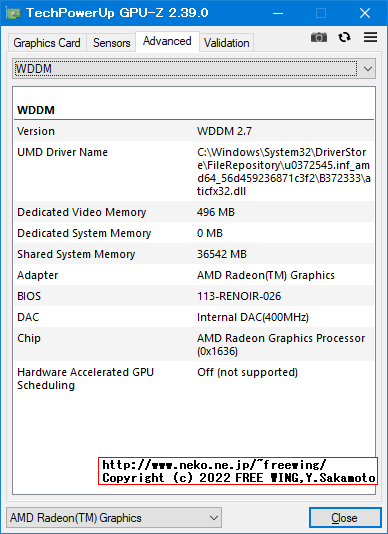Select the WDDM 2.7 version value
388x534 pixels.
[224, 131]
